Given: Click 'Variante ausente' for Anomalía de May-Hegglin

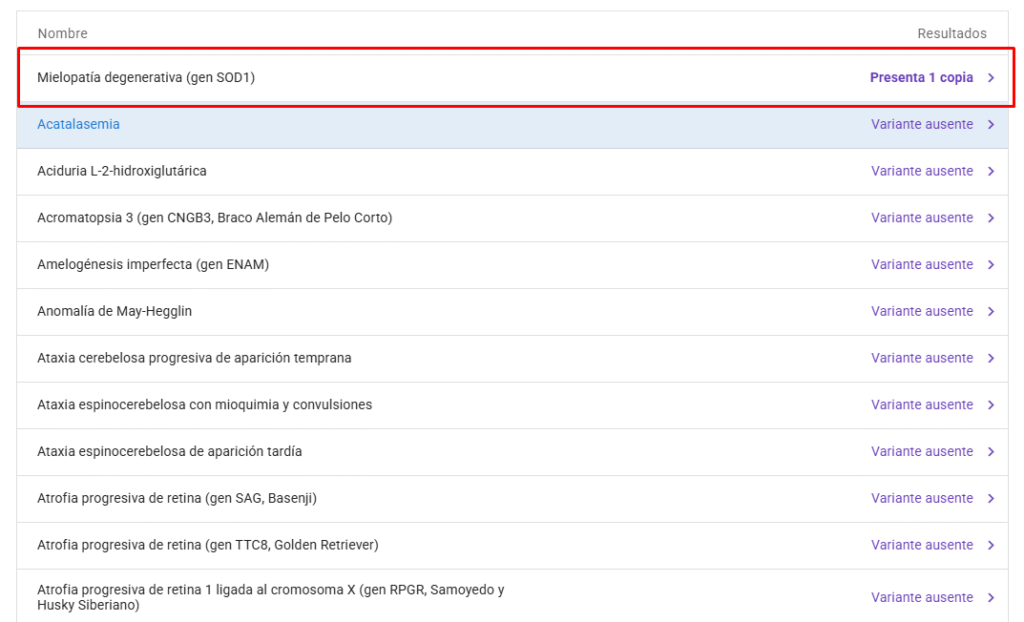Looking at the screenshot, I should pos(921,311).
